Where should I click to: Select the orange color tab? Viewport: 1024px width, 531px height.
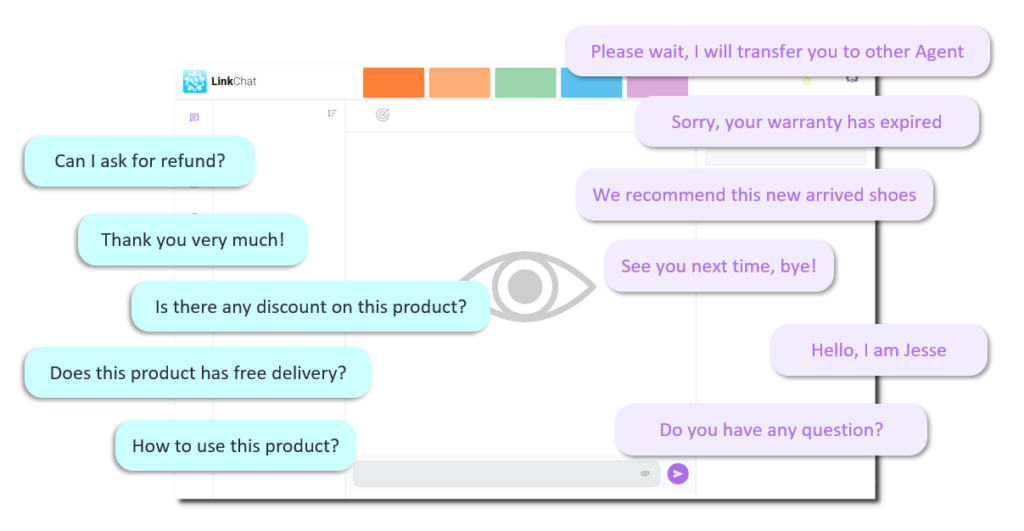coord(394,82)
